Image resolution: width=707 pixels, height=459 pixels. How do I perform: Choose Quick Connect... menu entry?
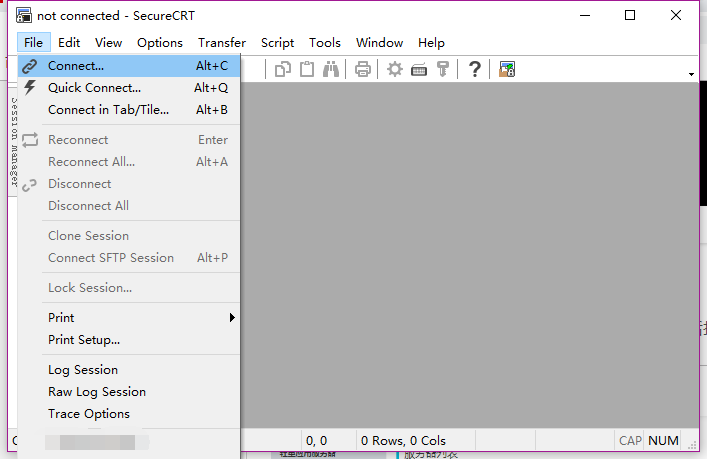click(129, 87)
